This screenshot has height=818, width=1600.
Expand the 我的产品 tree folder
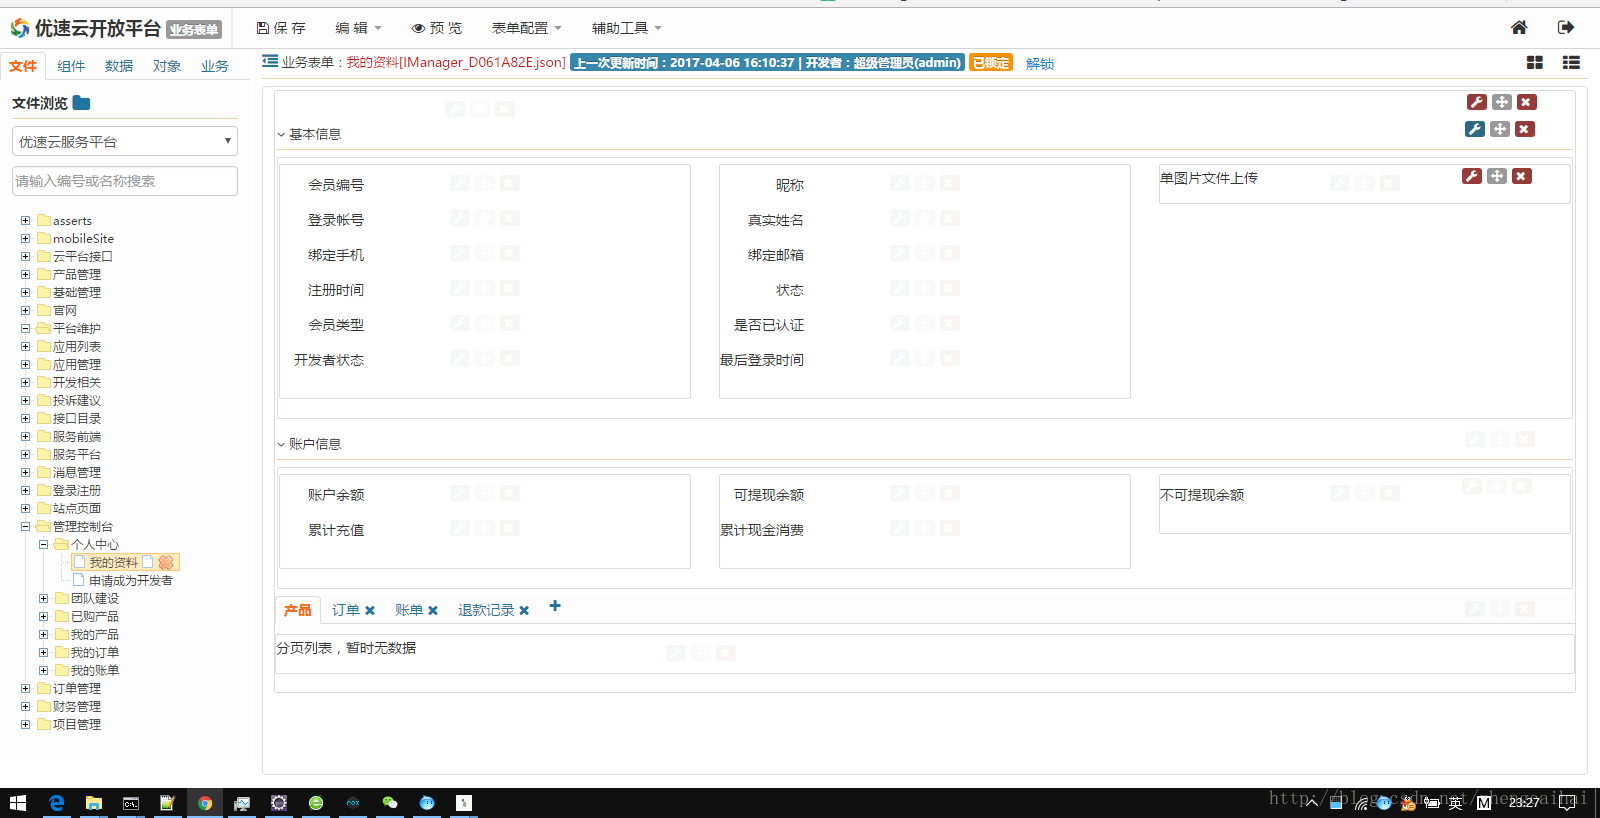coord(43,634)
